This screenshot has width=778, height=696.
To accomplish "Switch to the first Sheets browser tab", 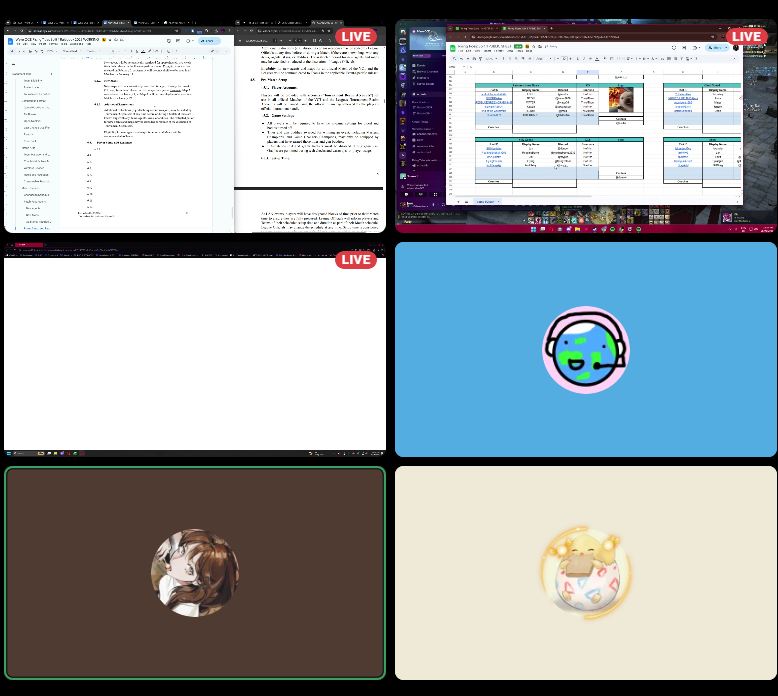I will click(475, 28).
